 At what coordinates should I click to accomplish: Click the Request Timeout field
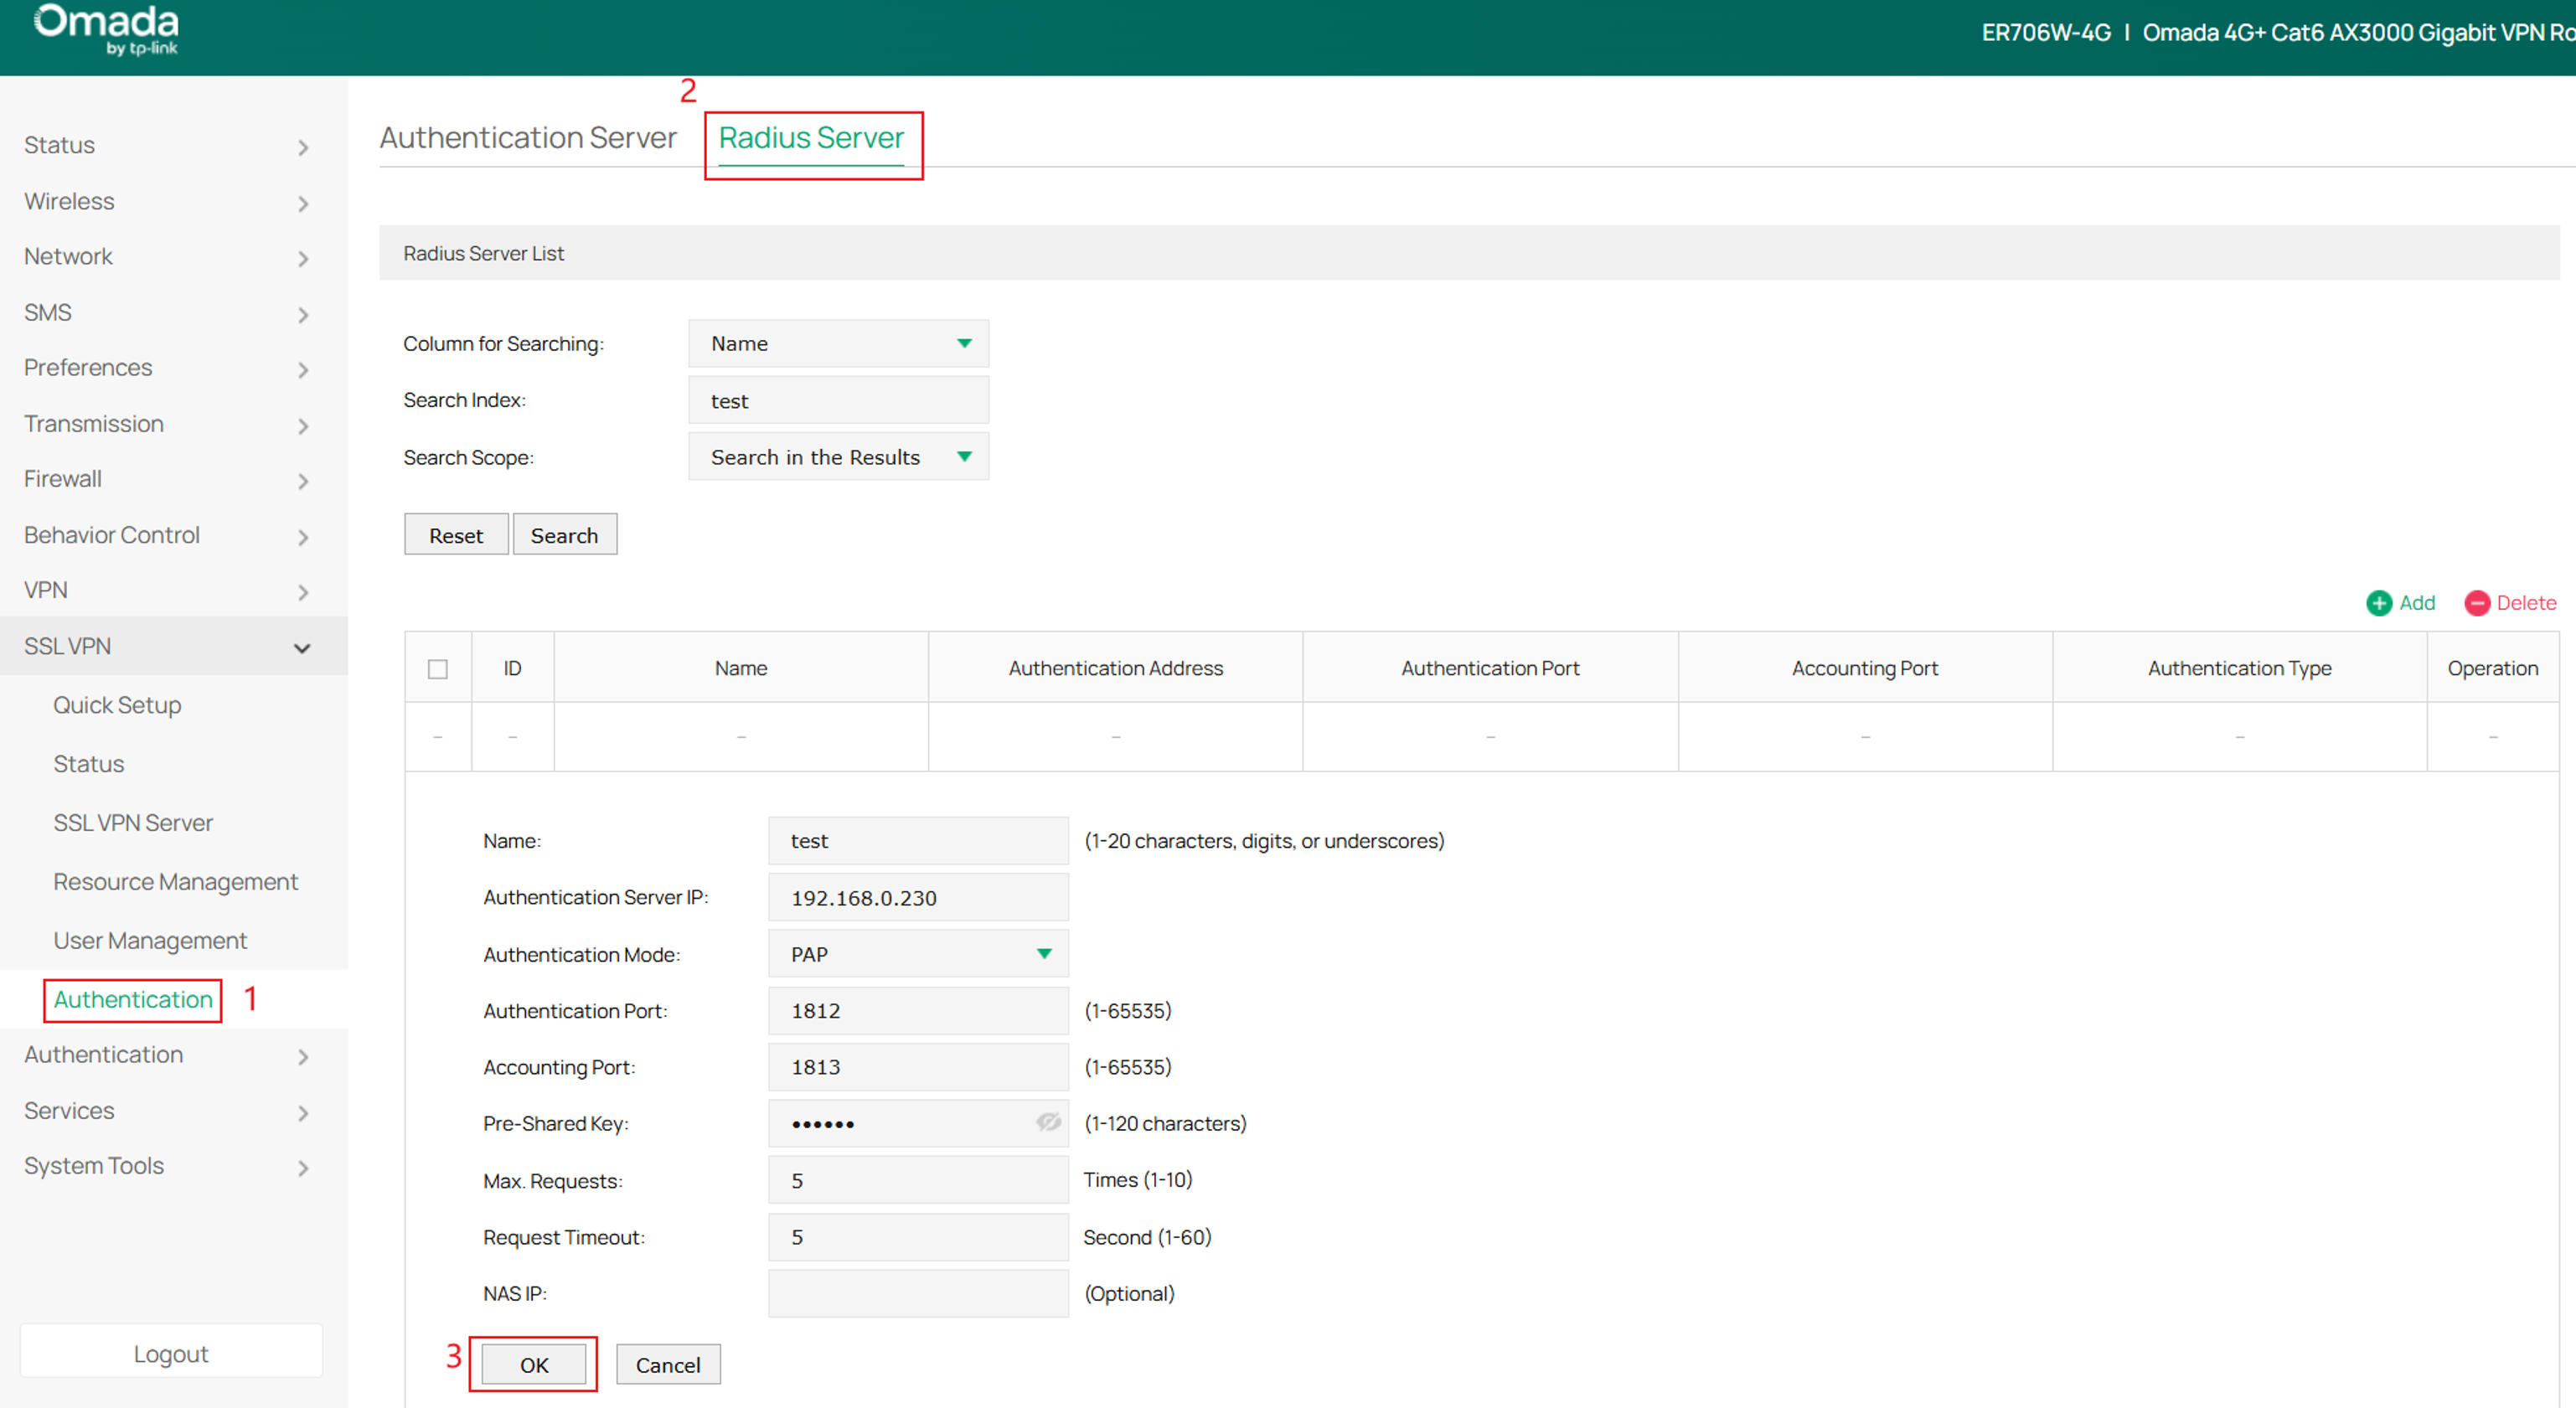tap(918, 1237)
